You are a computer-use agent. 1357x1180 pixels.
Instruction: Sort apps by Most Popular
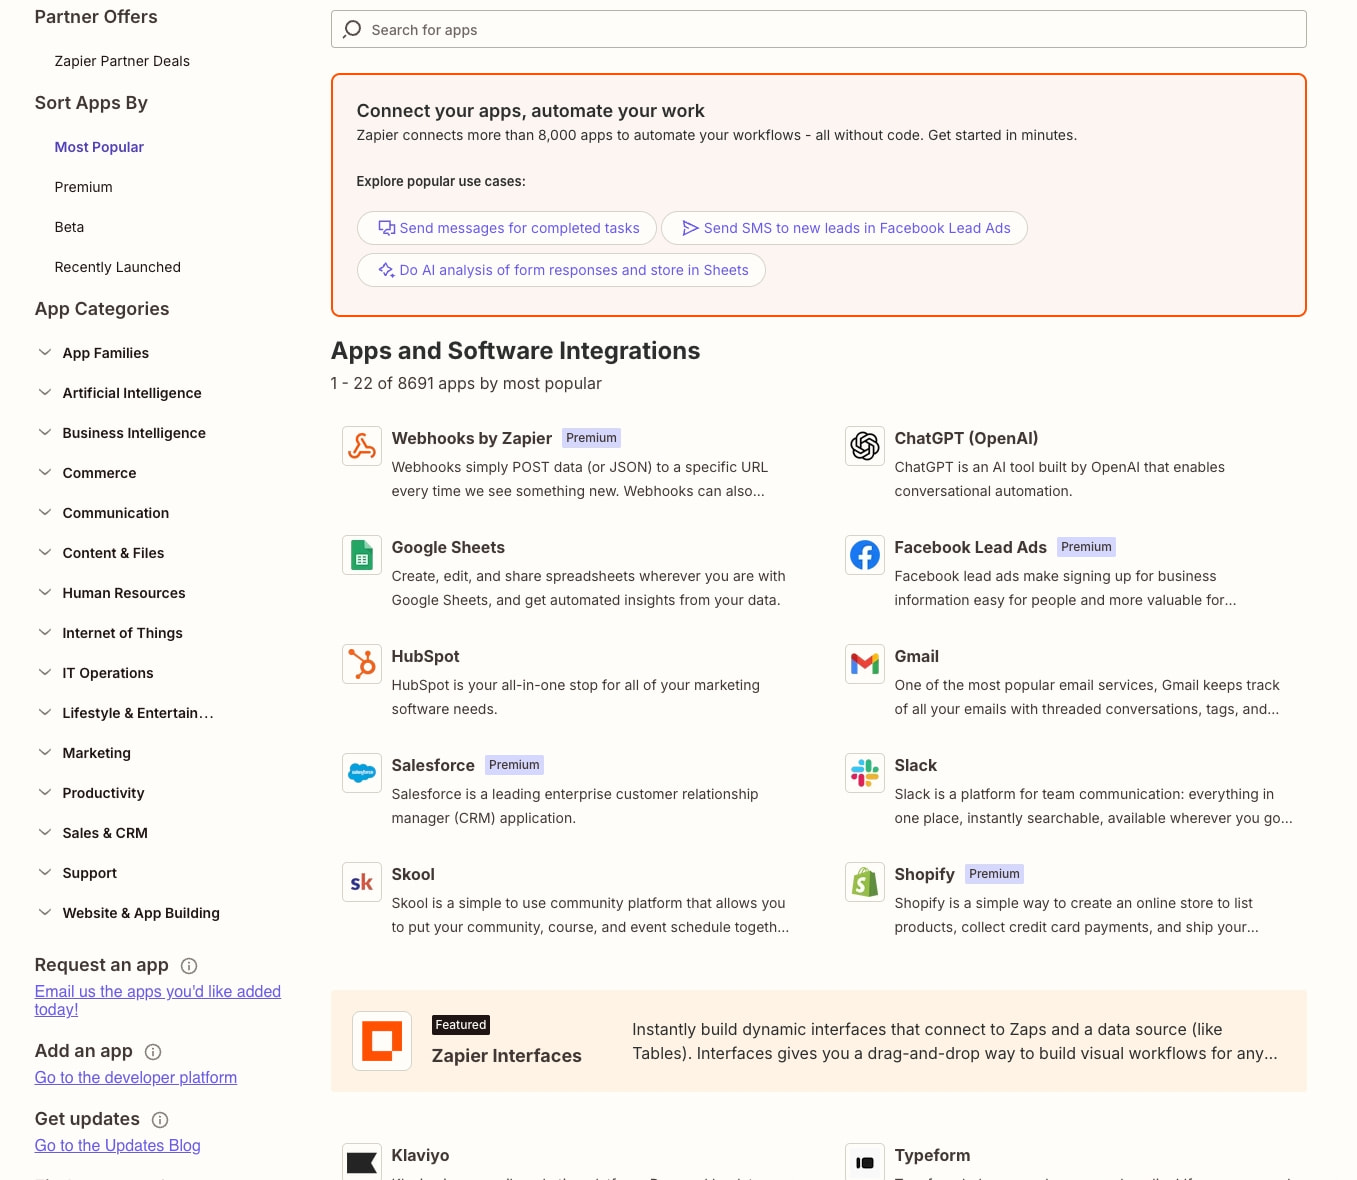pos(99,147)
